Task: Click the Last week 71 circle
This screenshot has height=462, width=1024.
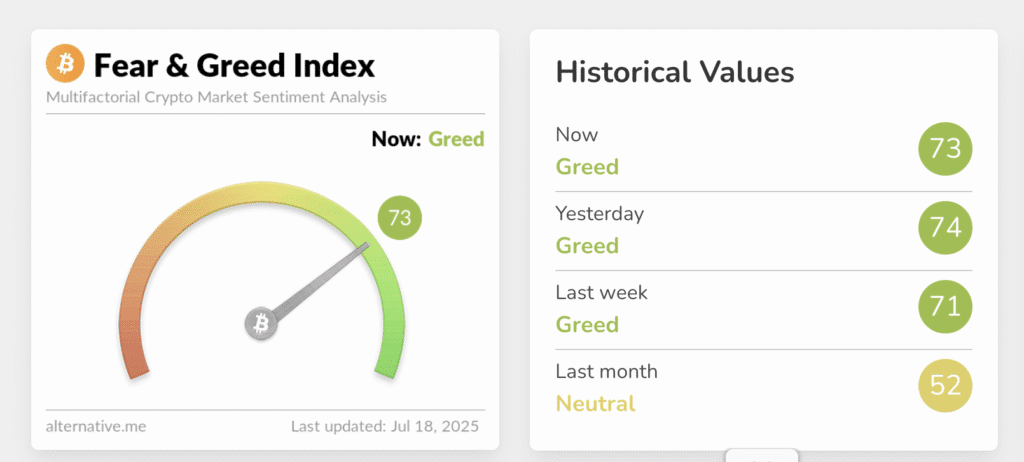Action: [945, 308]
